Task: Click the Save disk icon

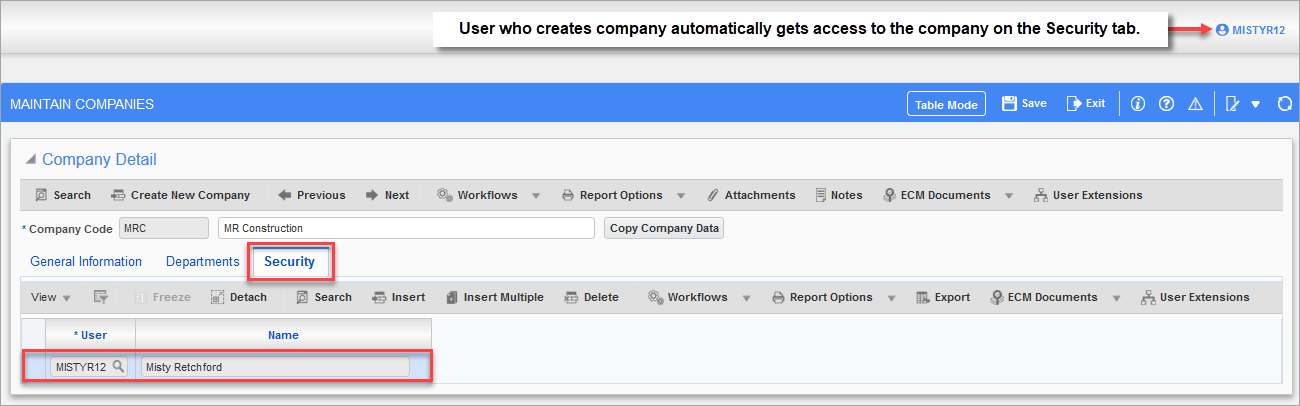Action: (x=1009, y=103)
